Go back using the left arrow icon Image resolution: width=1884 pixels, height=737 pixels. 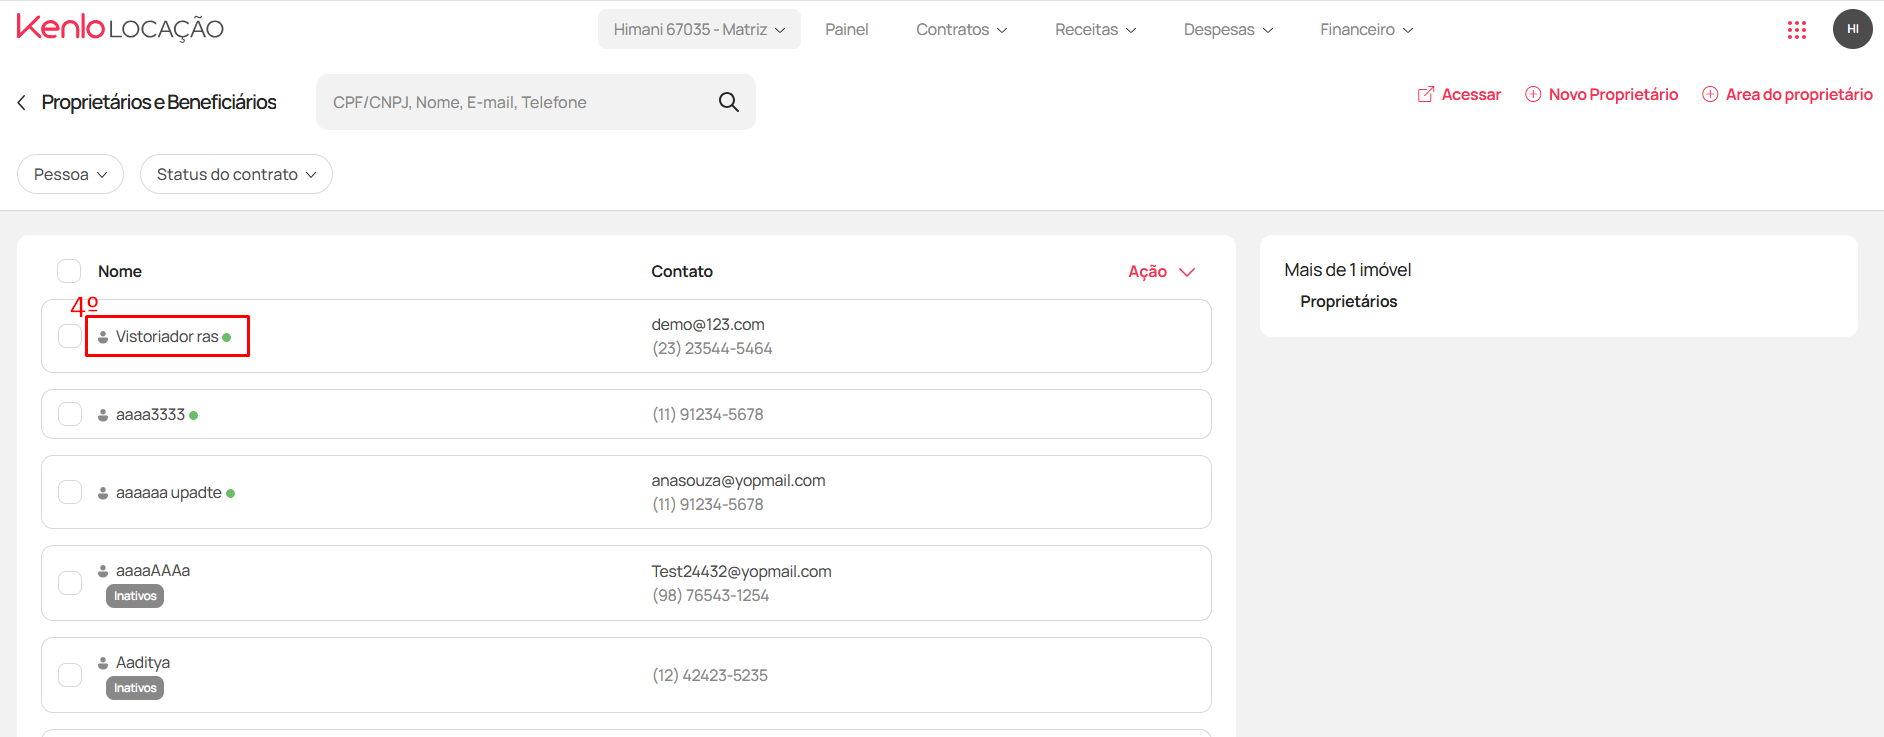point(22,102)
